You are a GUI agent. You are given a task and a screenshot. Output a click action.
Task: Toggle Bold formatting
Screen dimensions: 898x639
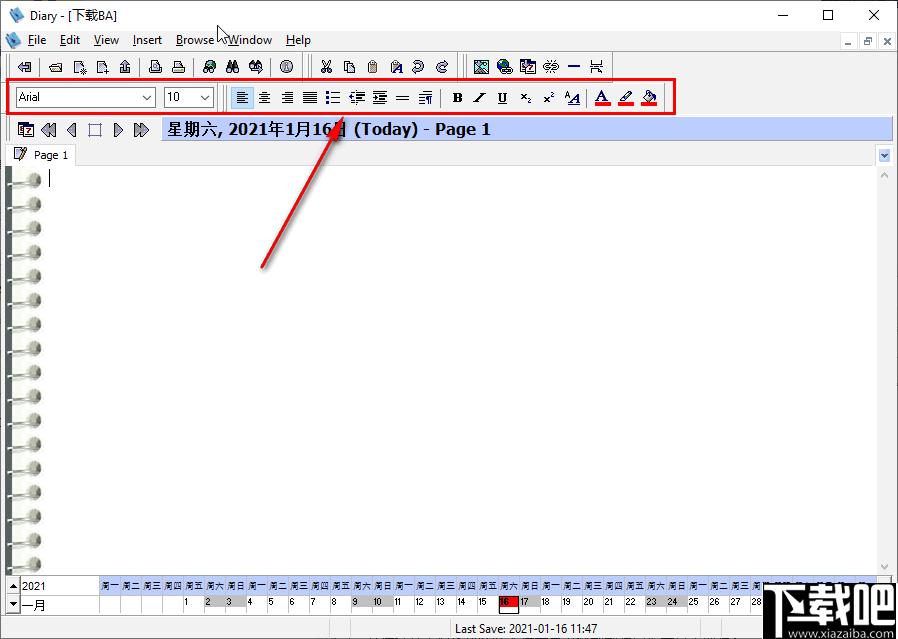tap(457, 98)
